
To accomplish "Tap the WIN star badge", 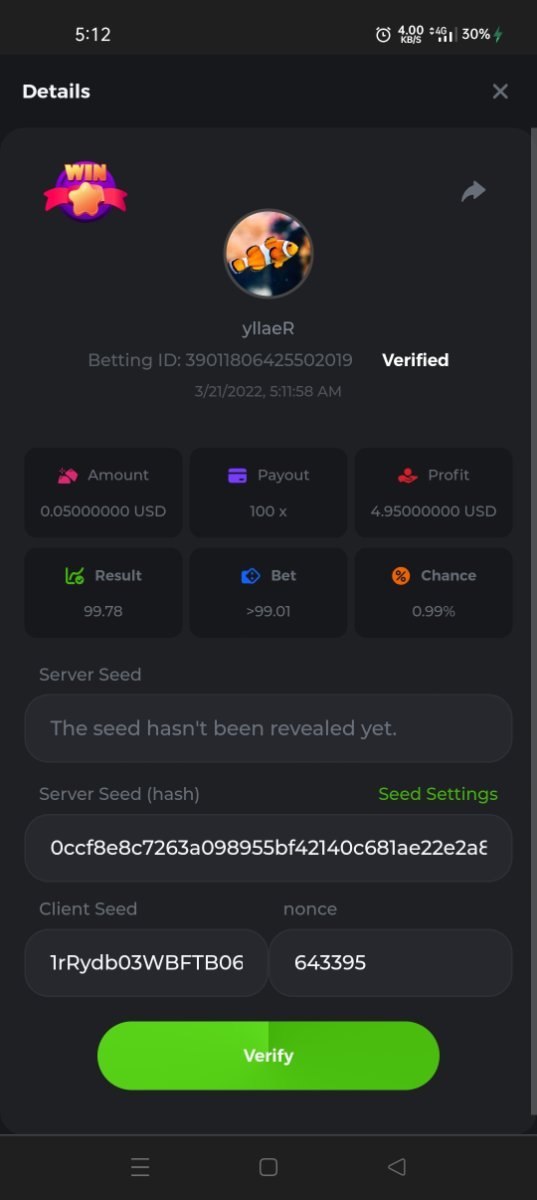I will [86, 191].
